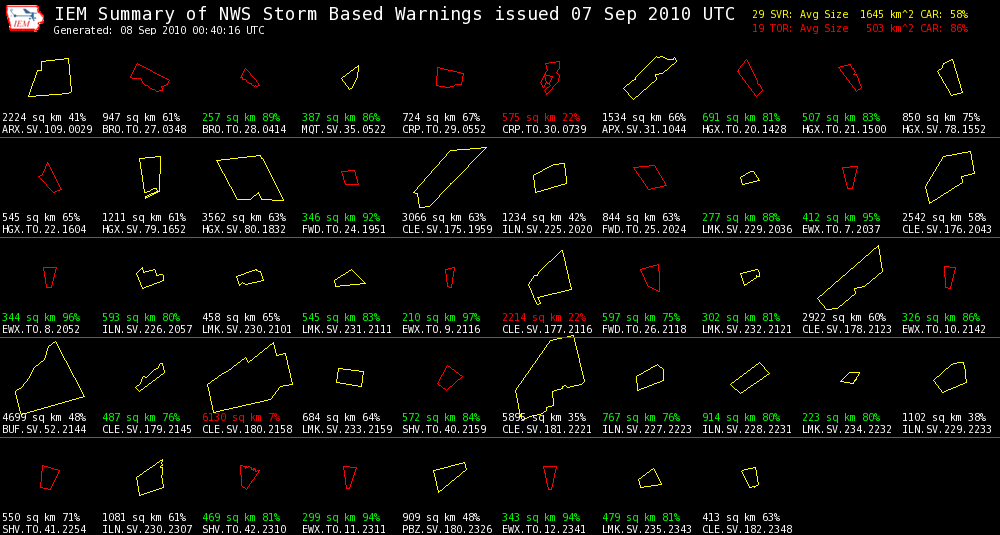Click the yellow polygon above APX.SV.31.1044

click(650, 77)
